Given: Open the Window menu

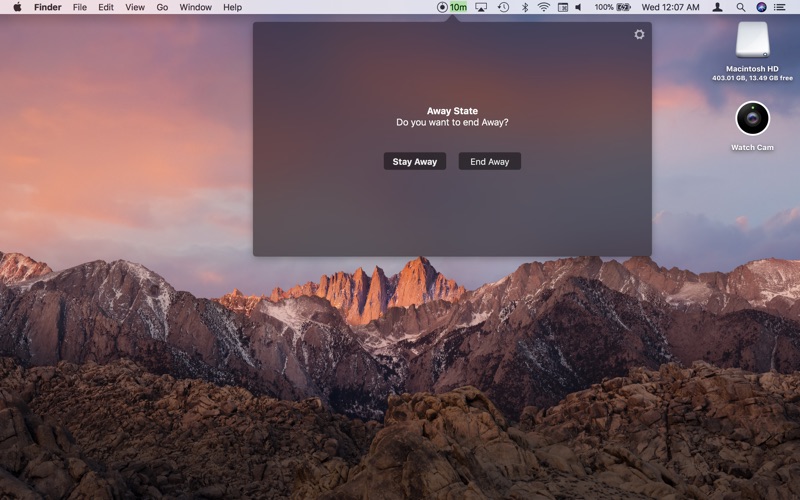Looking at the screenshot, I should click(x=195, y=7).
